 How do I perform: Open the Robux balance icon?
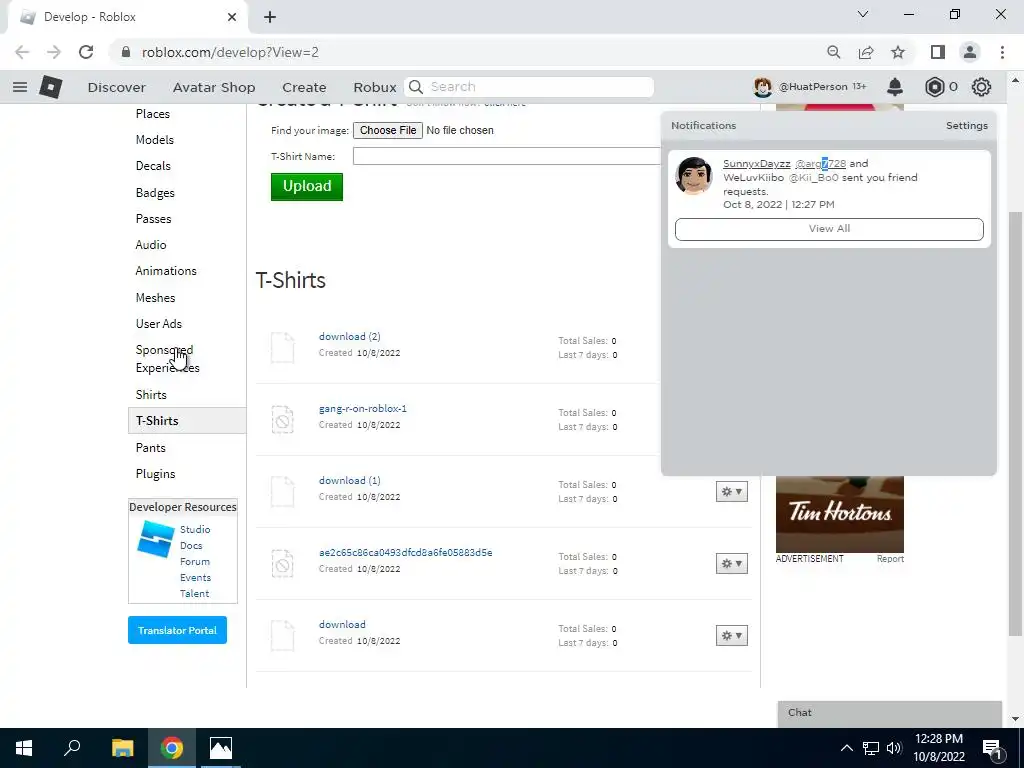pos(935,87)
